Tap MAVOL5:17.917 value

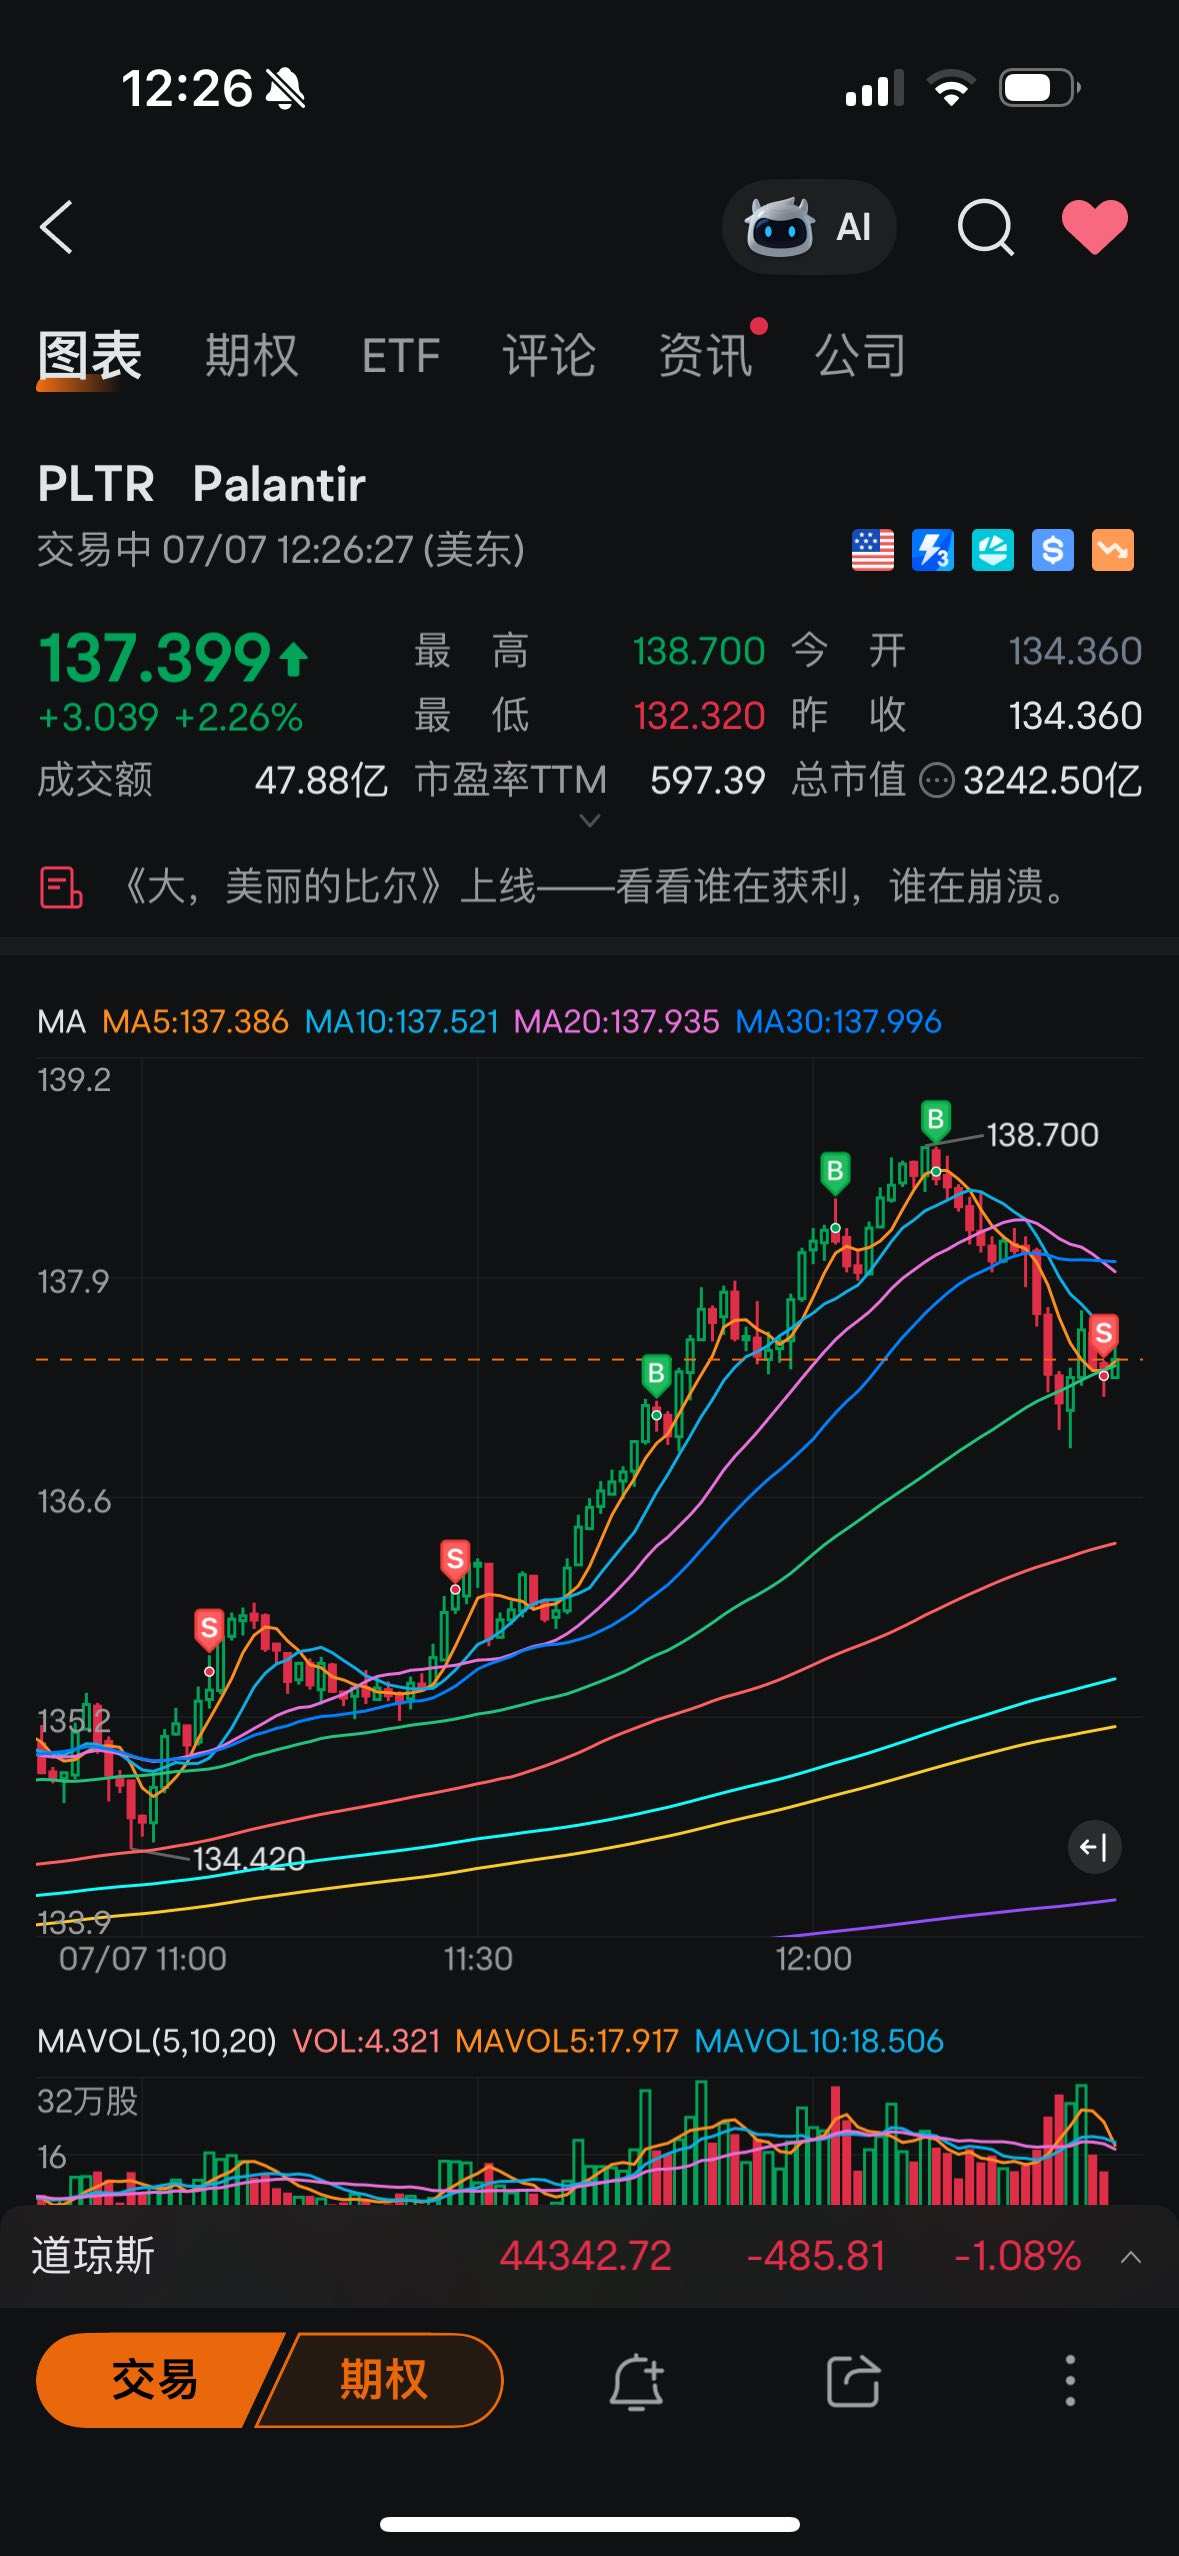[x=567, y=2041]
